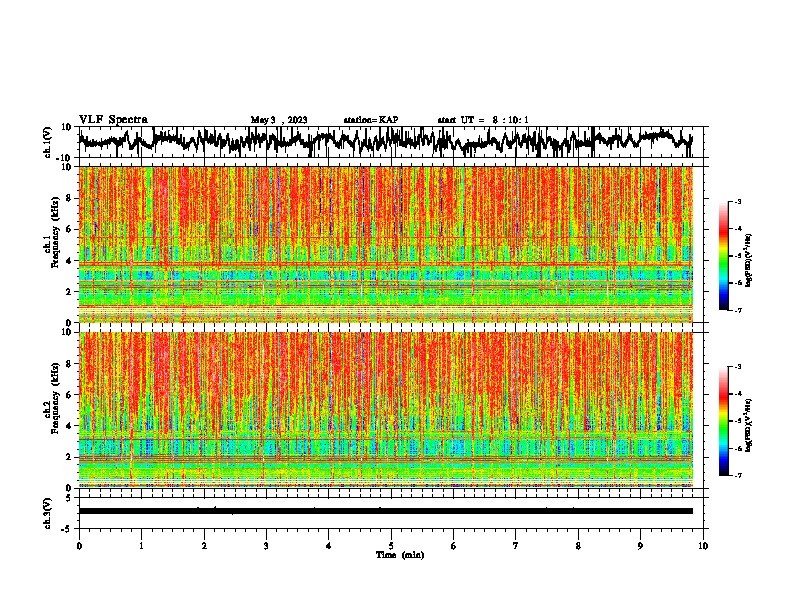
Task: Click time axis tick label "2"
Action: point(204,546)
